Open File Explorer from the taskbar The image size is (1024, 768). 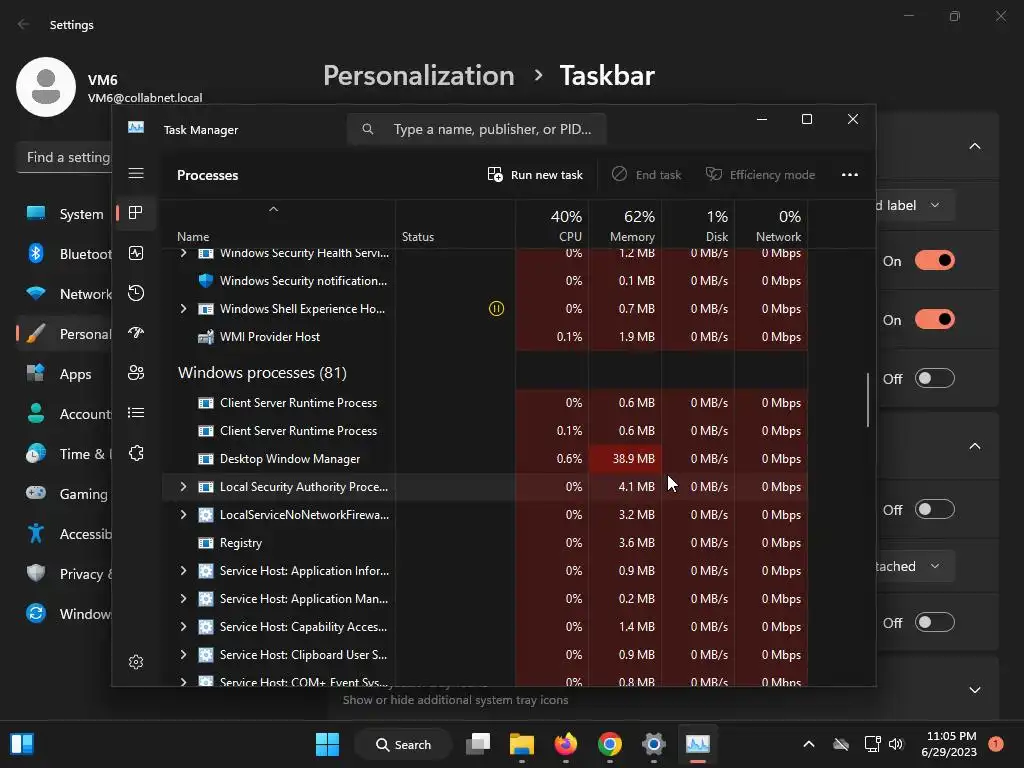coord(522,744)
